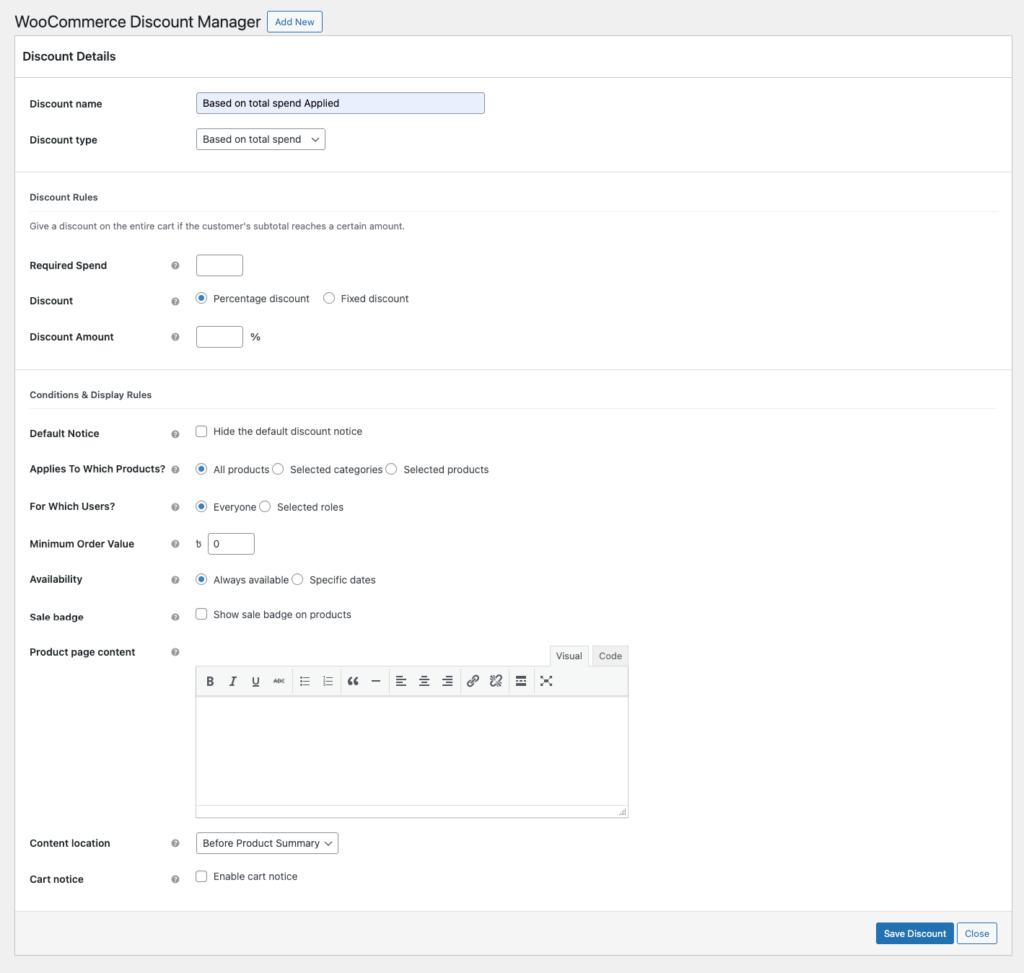Show help tooltip for Required Spend
Screen dimensions: 1024x973
click(175, 266)
